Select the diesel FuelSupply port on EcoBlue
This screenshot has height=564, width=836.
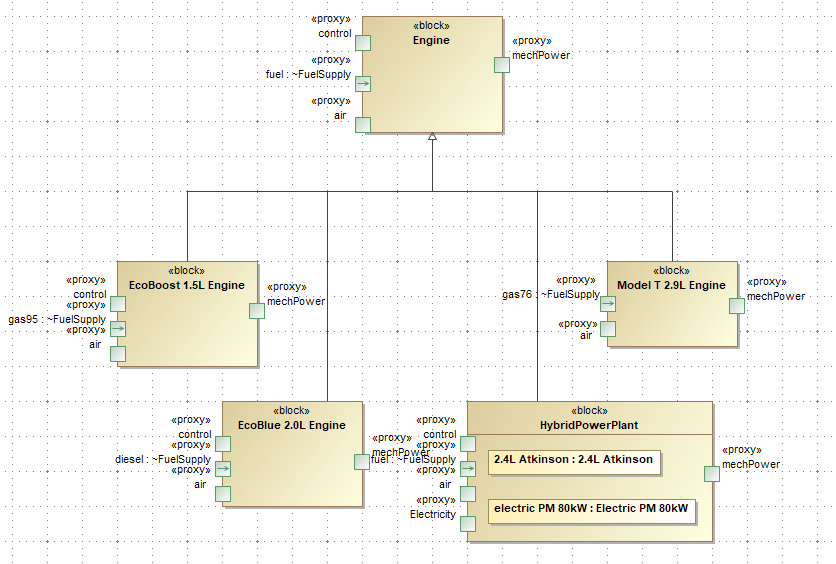[x=223, y=469]
